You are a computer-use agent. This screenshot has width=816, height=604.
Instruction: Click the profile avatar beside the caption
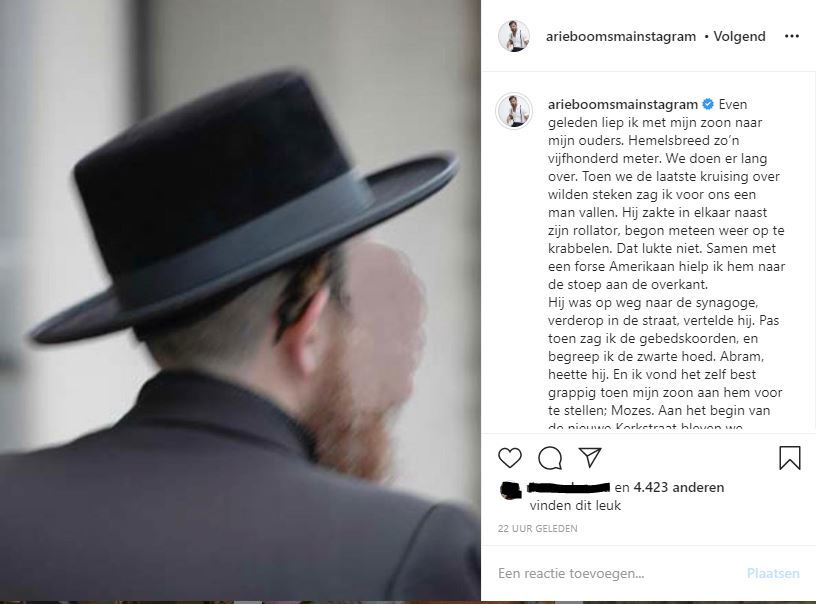point(514,111)
